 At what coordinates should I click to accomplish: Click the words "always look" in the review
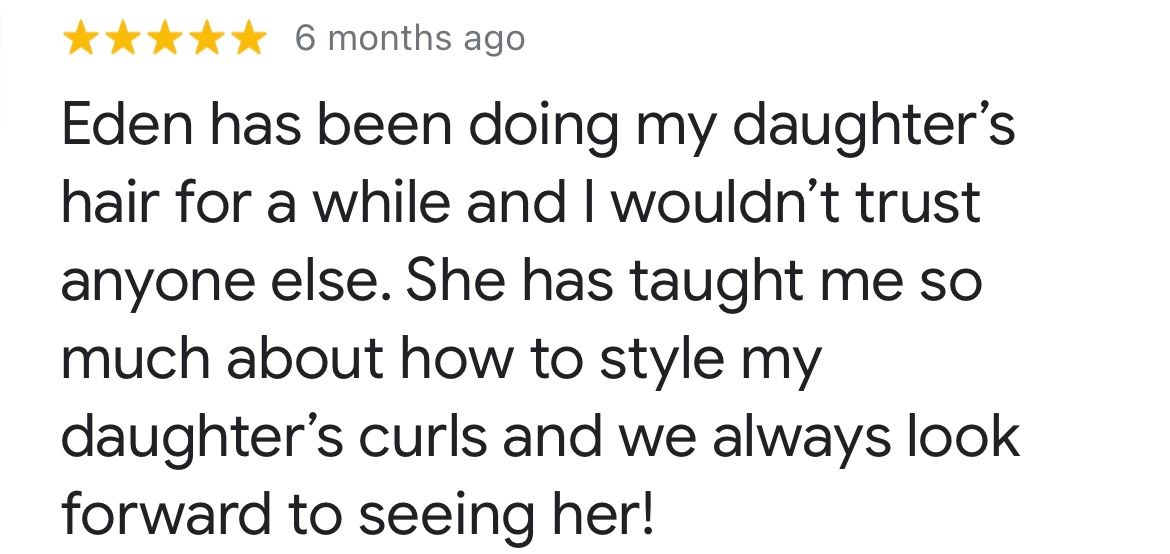(x=862, y=437)
